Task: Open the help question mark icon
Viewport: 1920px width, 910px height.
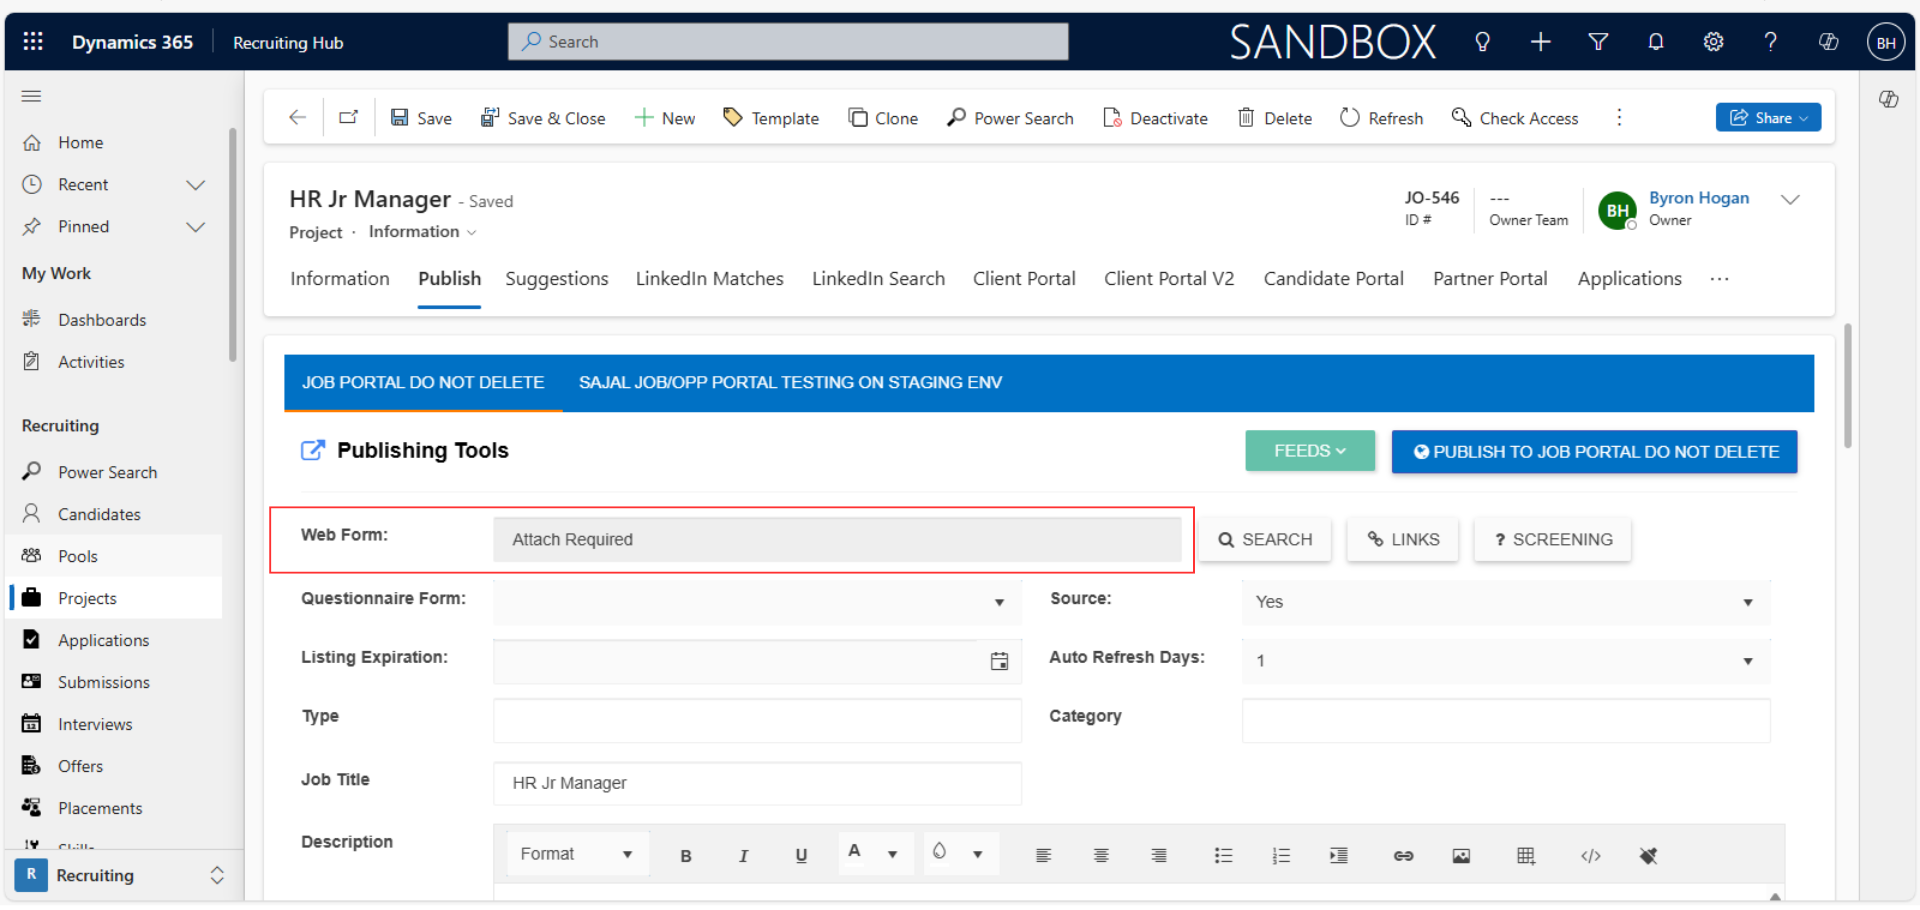Action: (1770, 42)
